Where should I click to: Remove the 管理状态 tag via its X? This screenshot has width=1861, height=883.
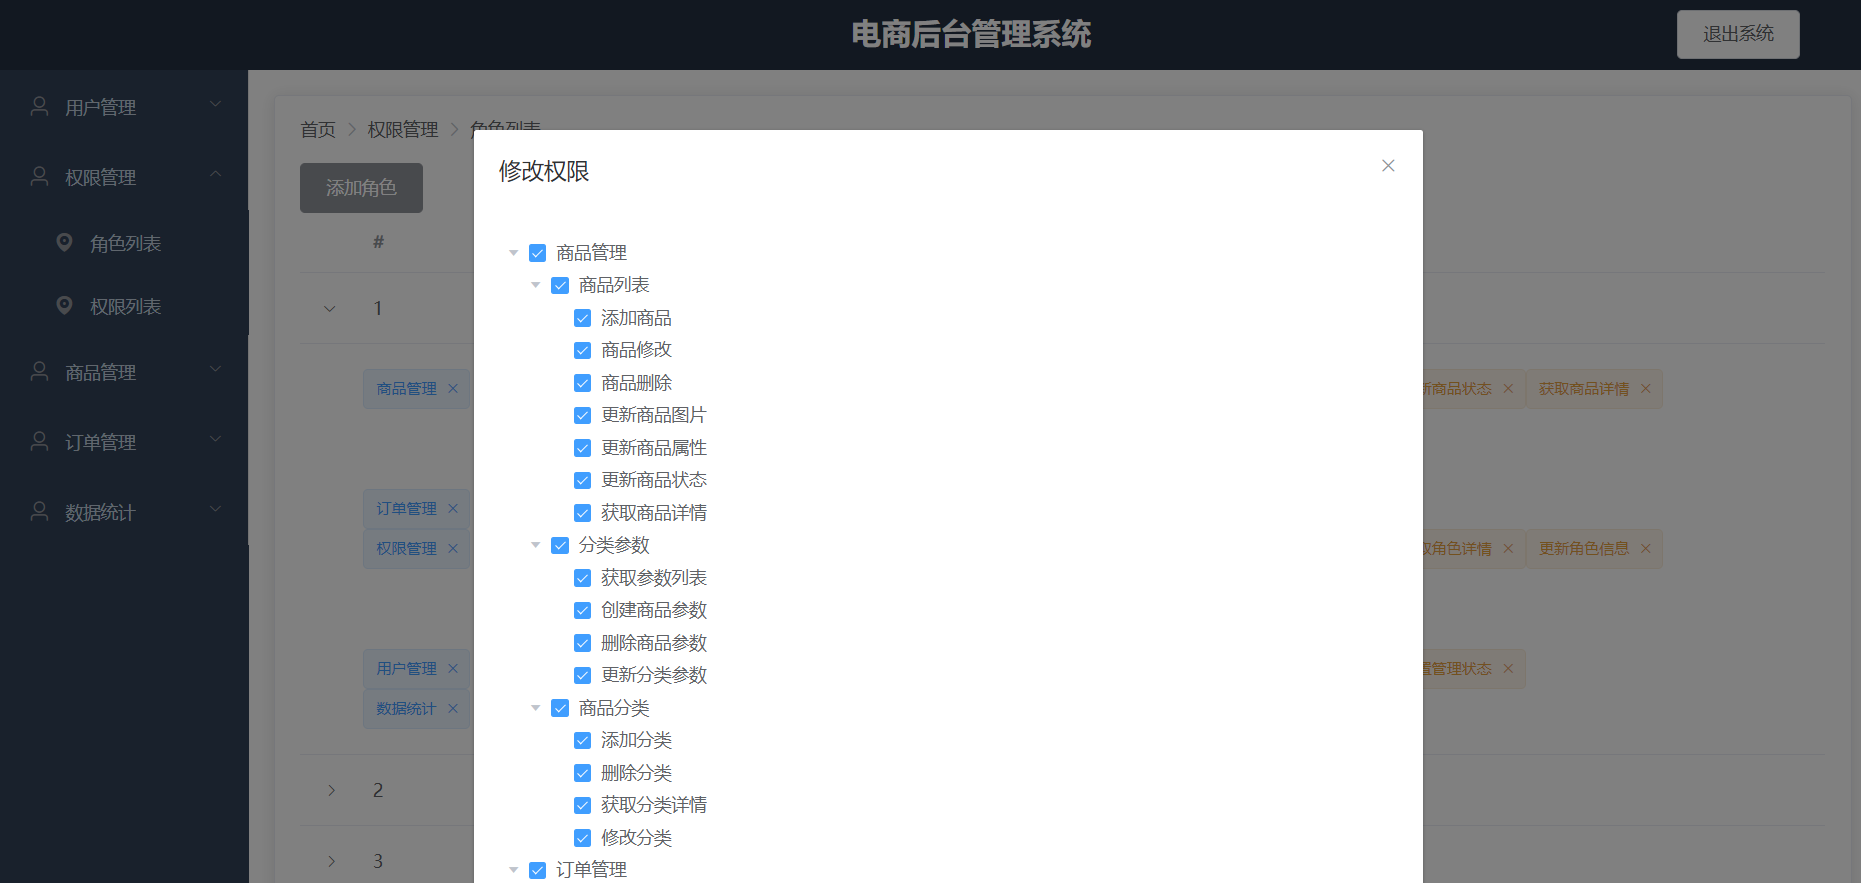pos(1509,669)
